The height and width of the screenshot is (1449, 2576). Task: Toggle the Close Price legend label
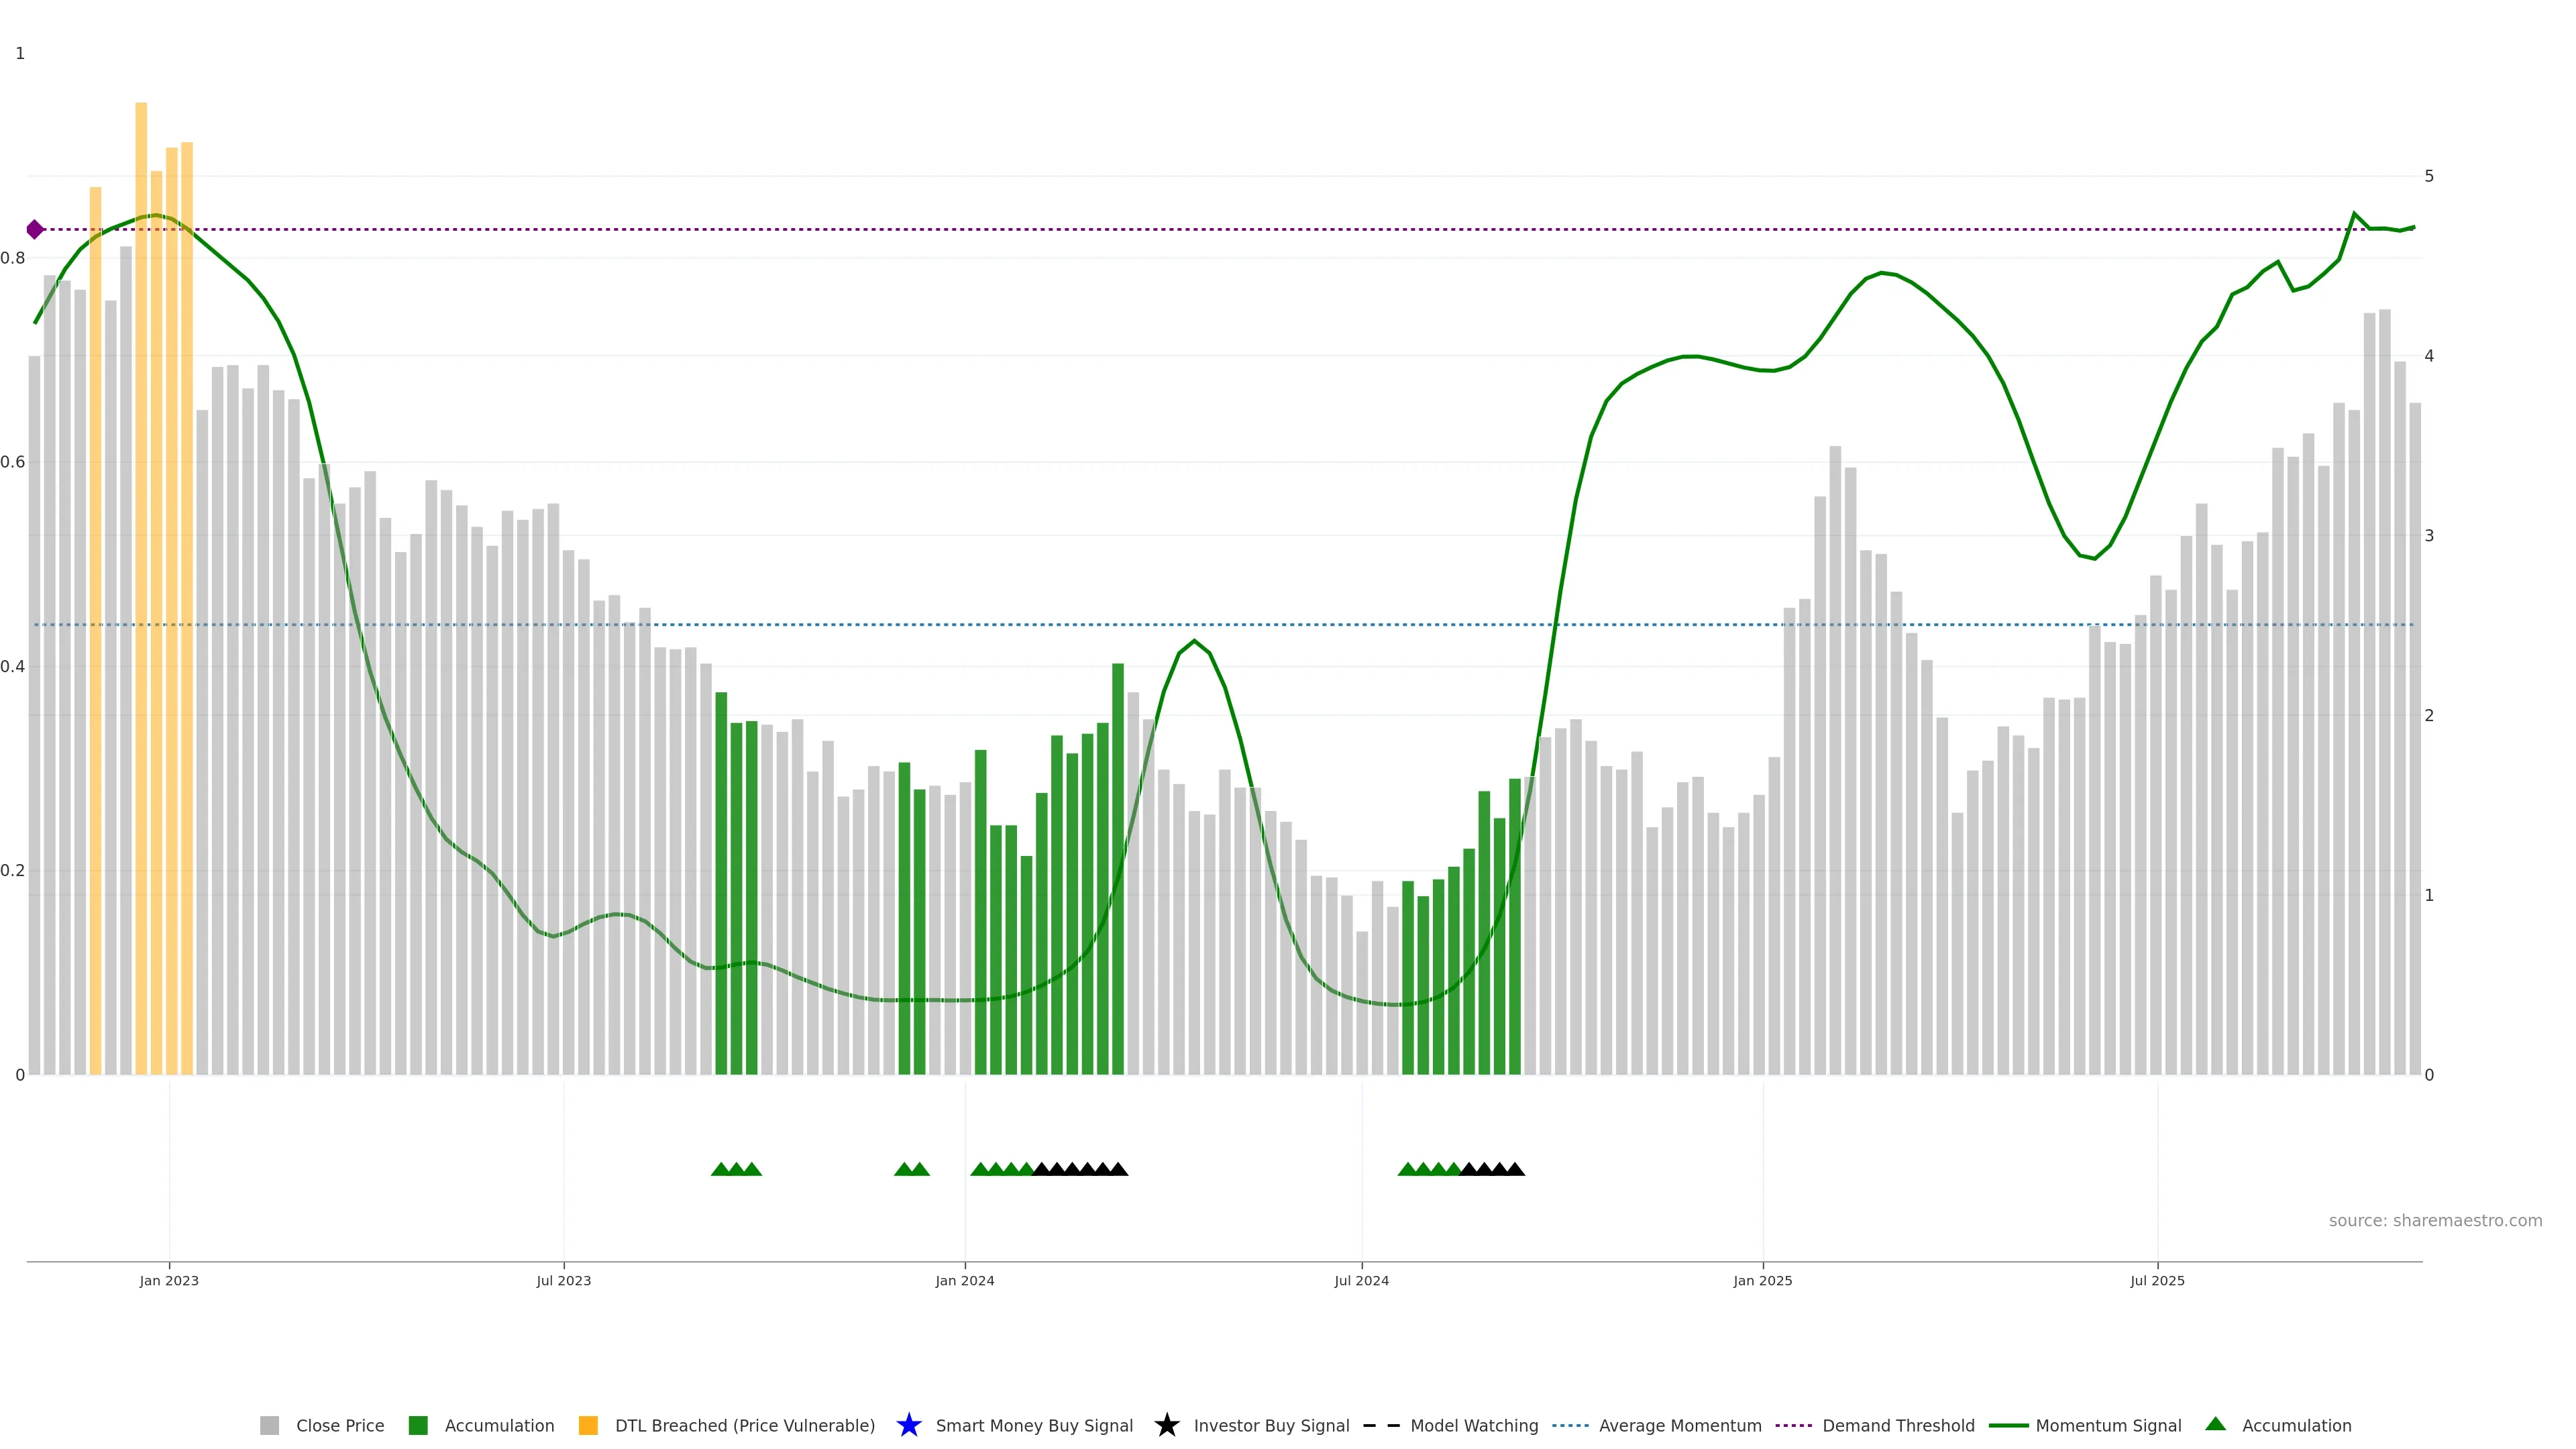point(340,1426)
